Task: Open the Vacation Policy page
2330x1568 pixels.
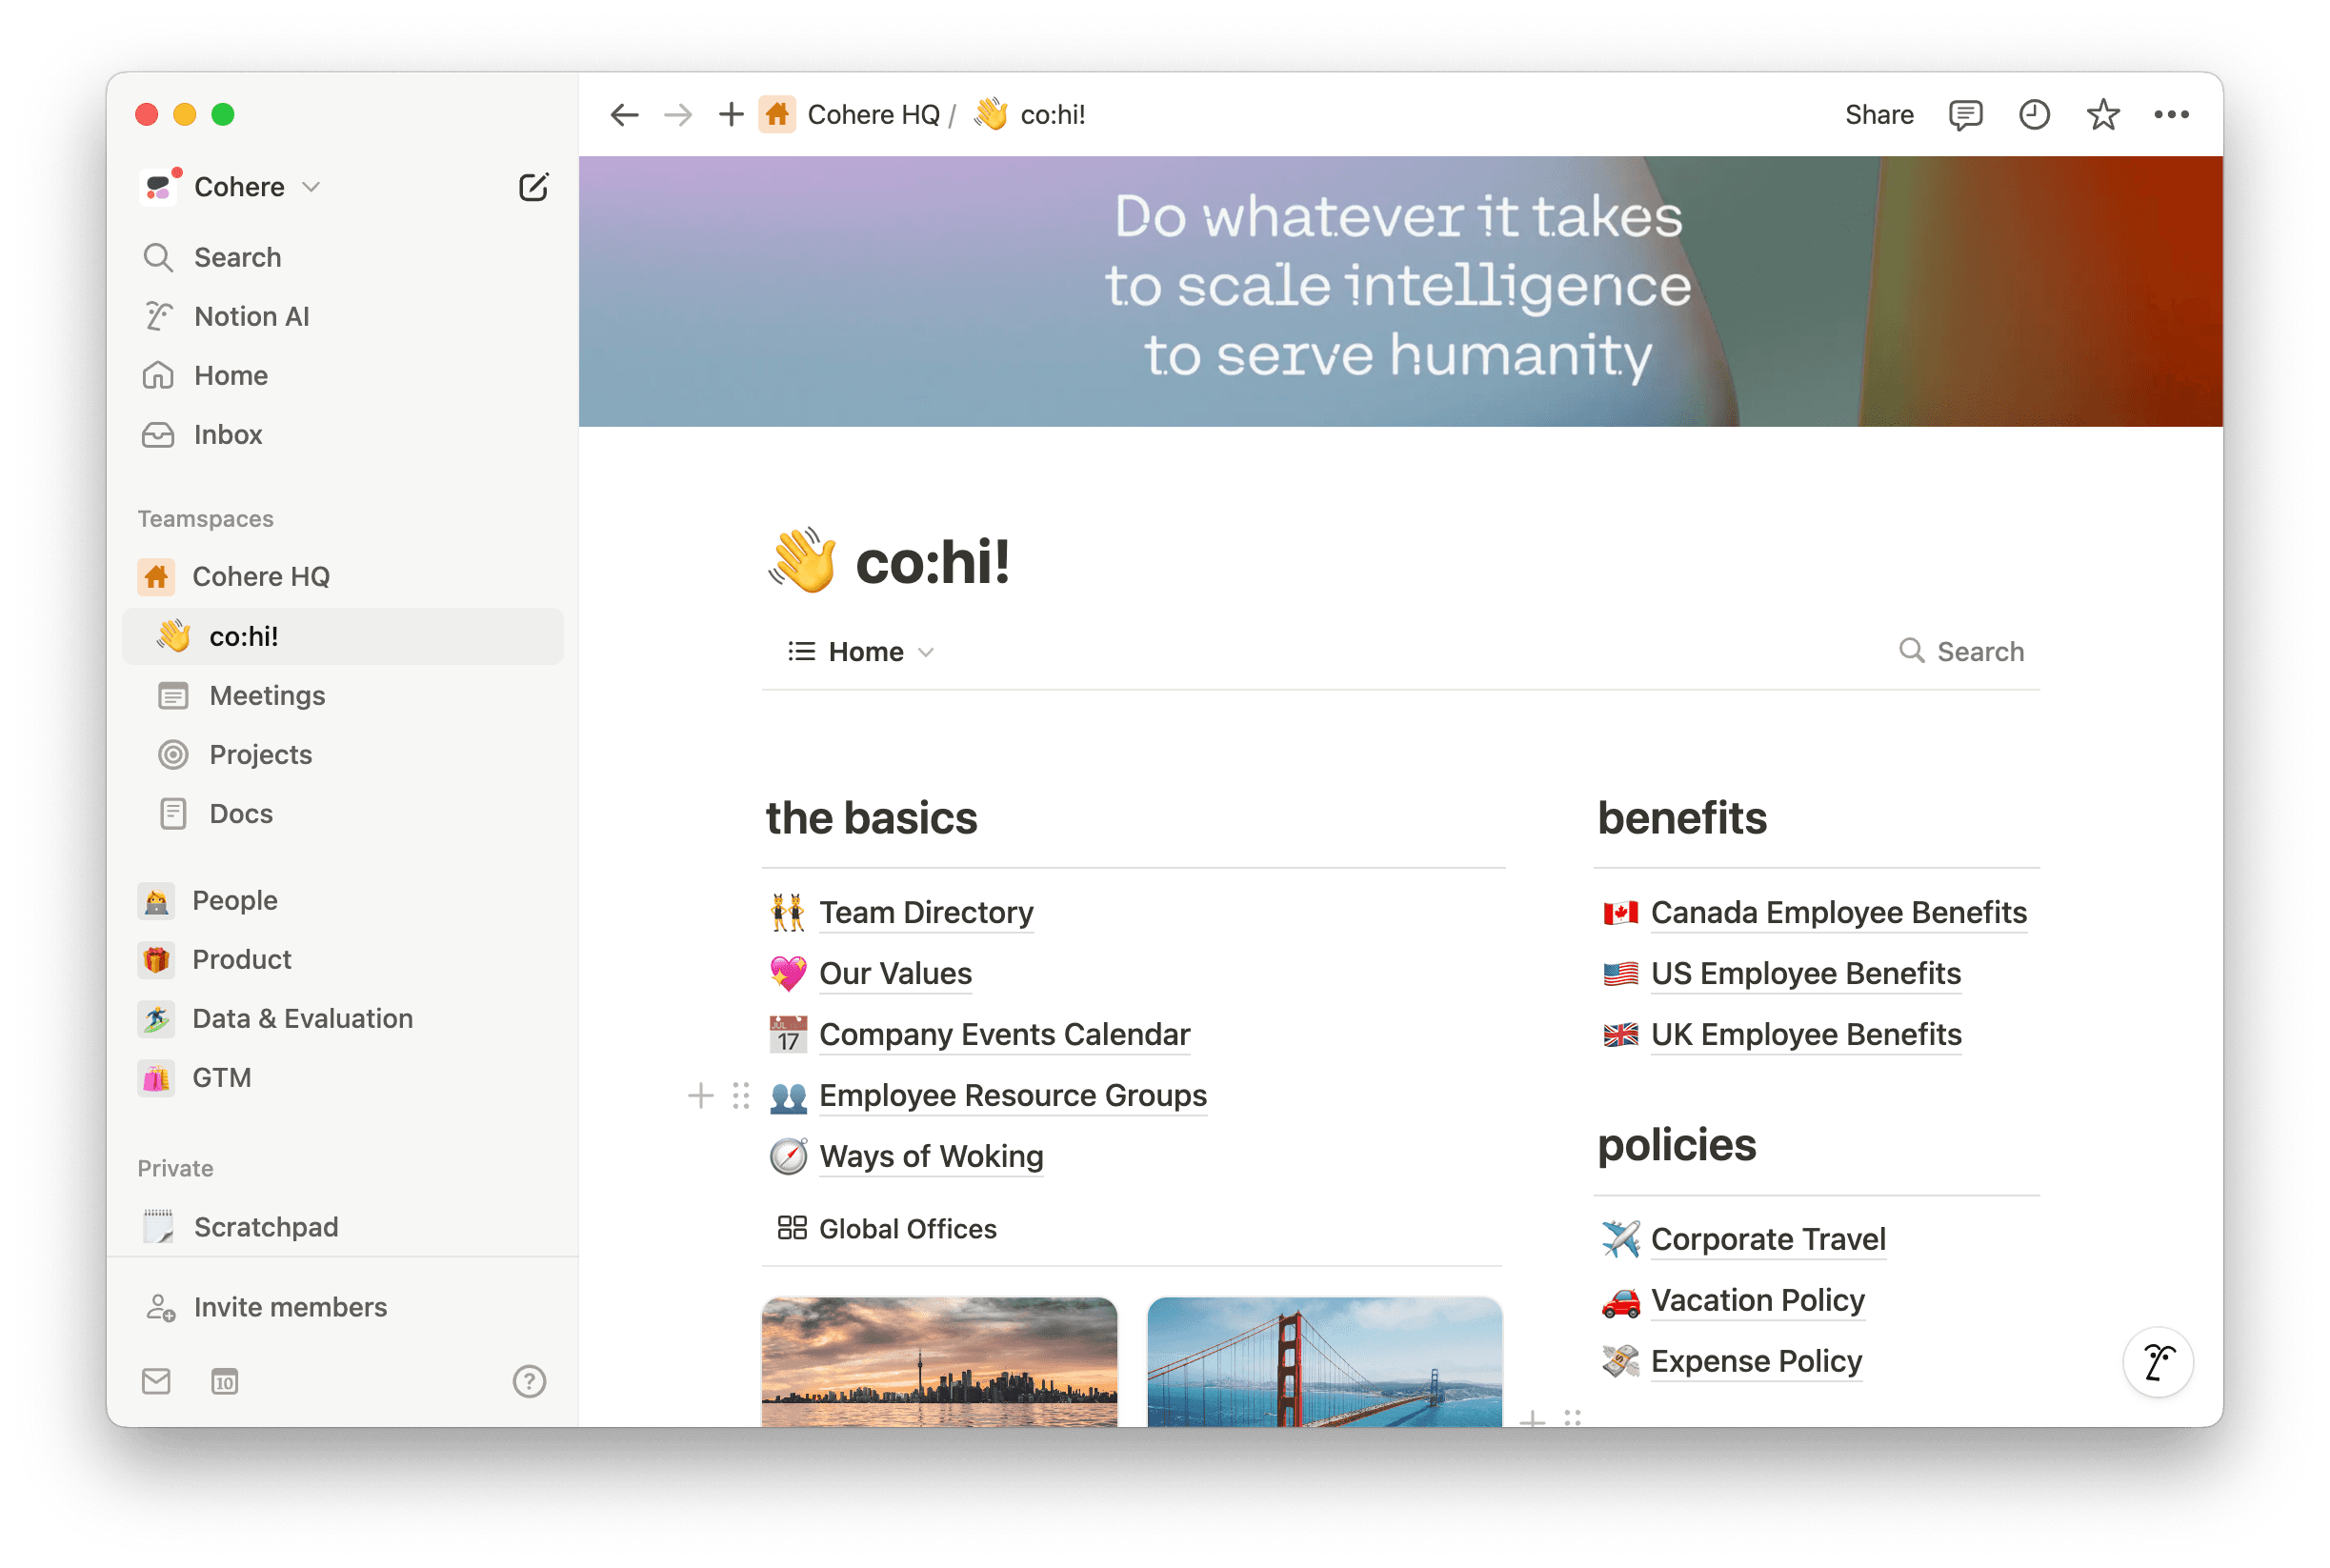Action: pos(1757,1300)
